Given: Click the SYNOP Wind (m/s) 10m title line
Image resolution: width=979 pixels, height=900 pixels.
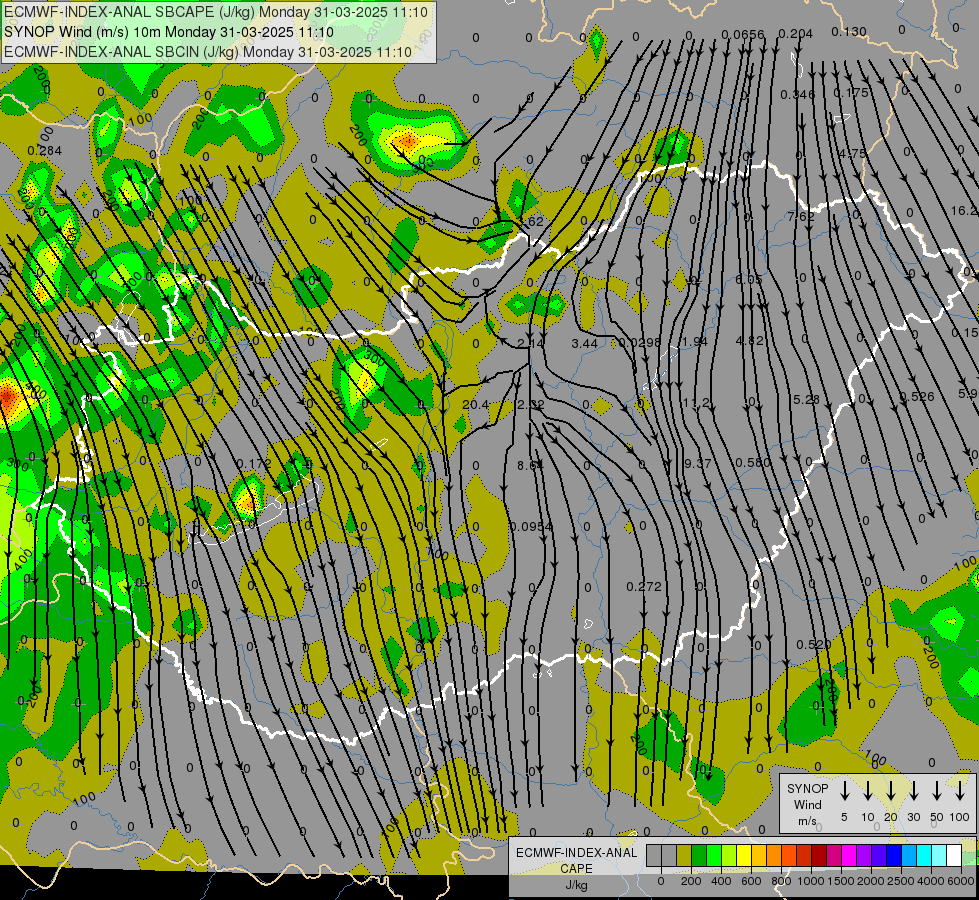Looking at the screenshot, I should click(x=169, y=32).
